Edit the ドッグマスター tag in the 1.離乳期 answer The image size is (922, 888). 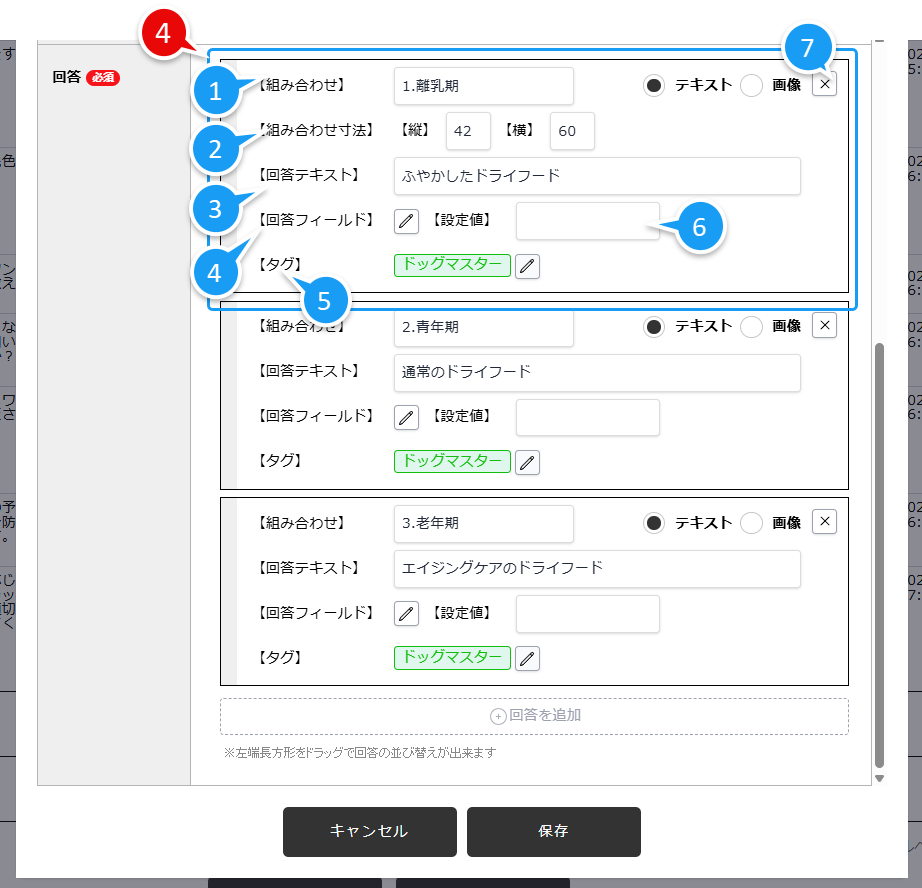527,266
